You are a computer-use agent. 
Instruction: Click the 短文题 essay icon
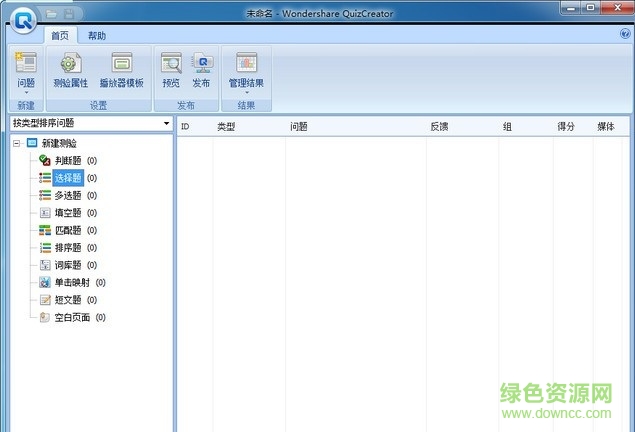[45, 300]
